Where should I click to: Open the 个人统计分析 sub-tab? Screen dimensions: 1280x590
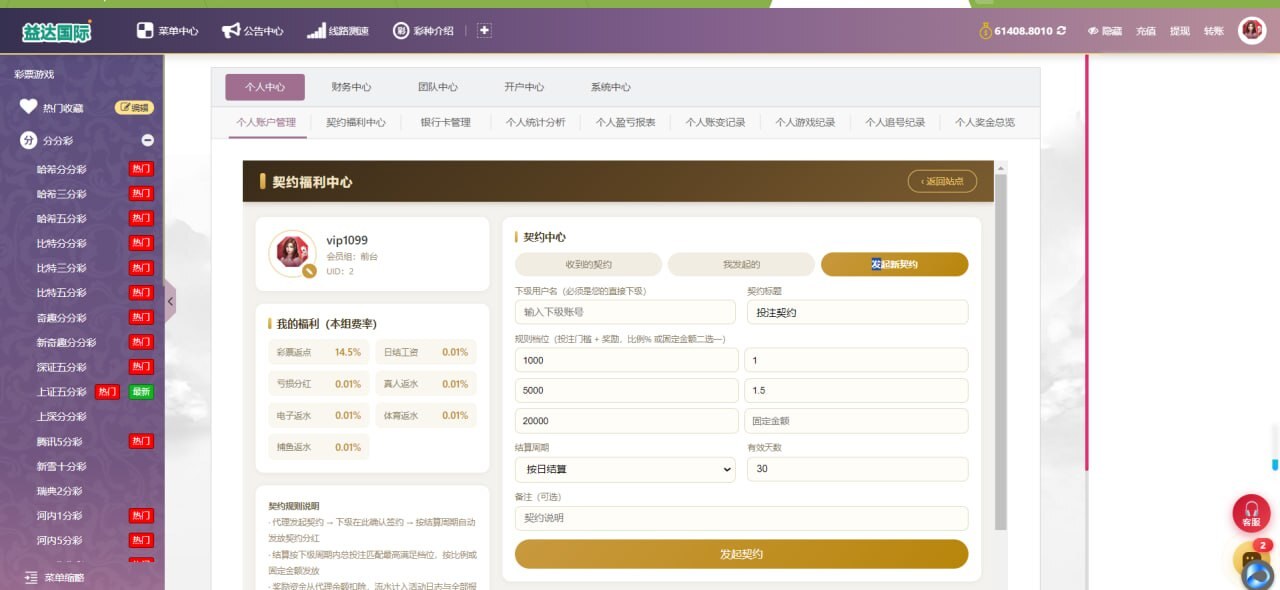point(536,122)
